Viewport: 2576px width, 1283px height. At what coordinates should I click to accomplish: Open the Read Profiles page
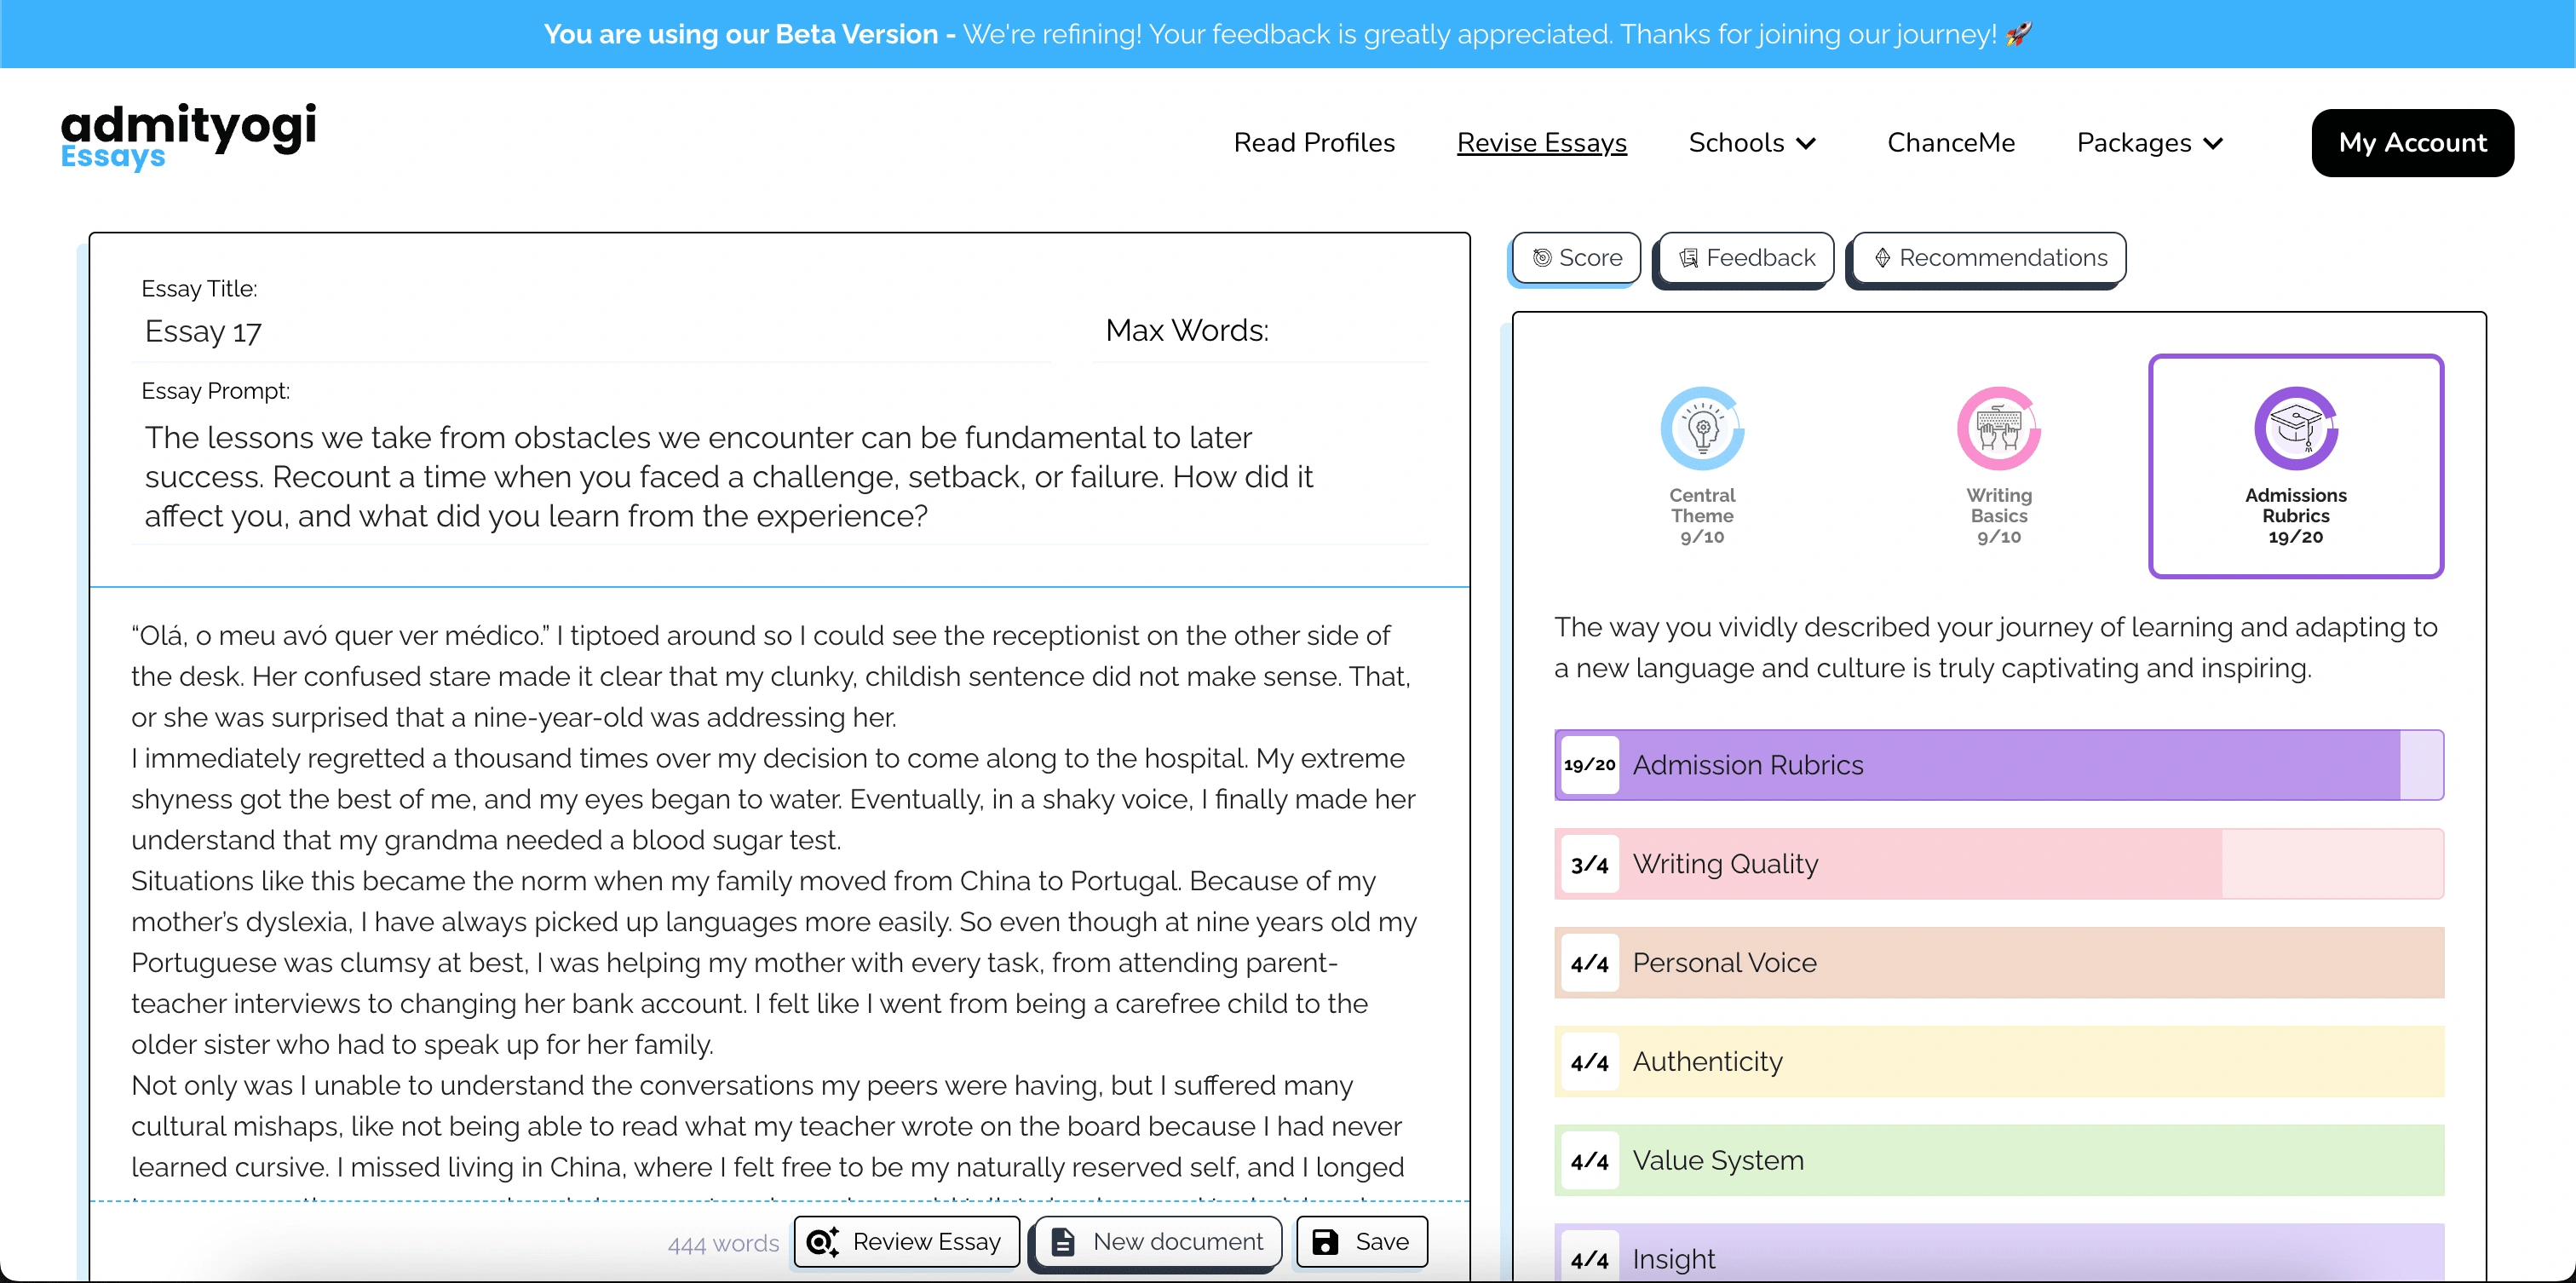tap(1314, 143)
